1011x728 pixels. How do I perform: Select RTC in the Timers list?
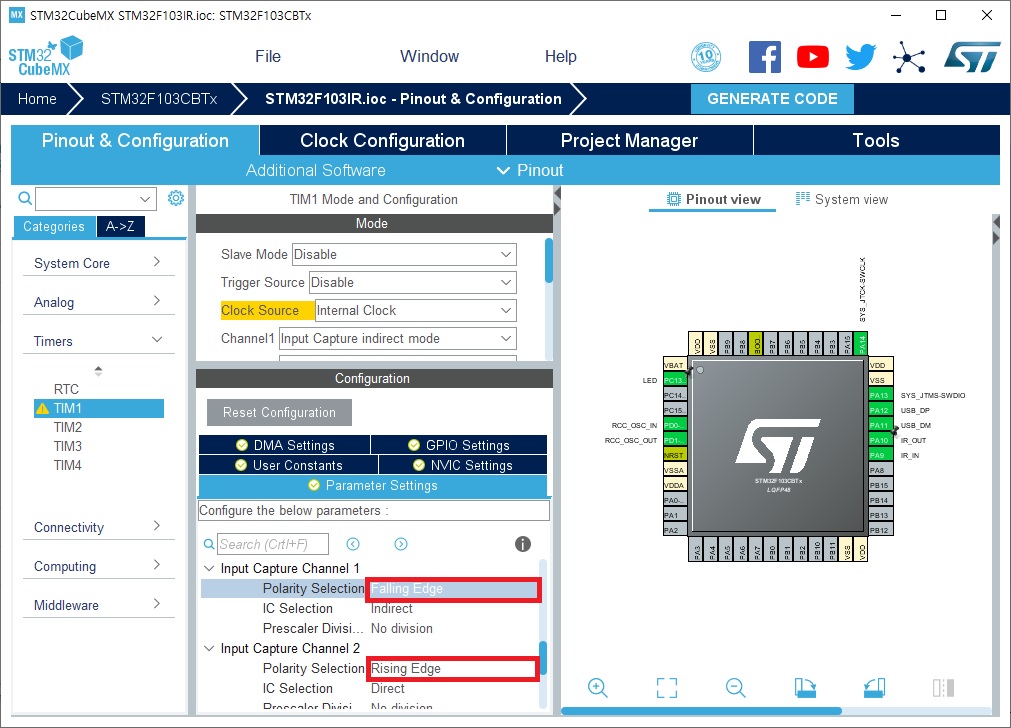[x=66, y=389]
